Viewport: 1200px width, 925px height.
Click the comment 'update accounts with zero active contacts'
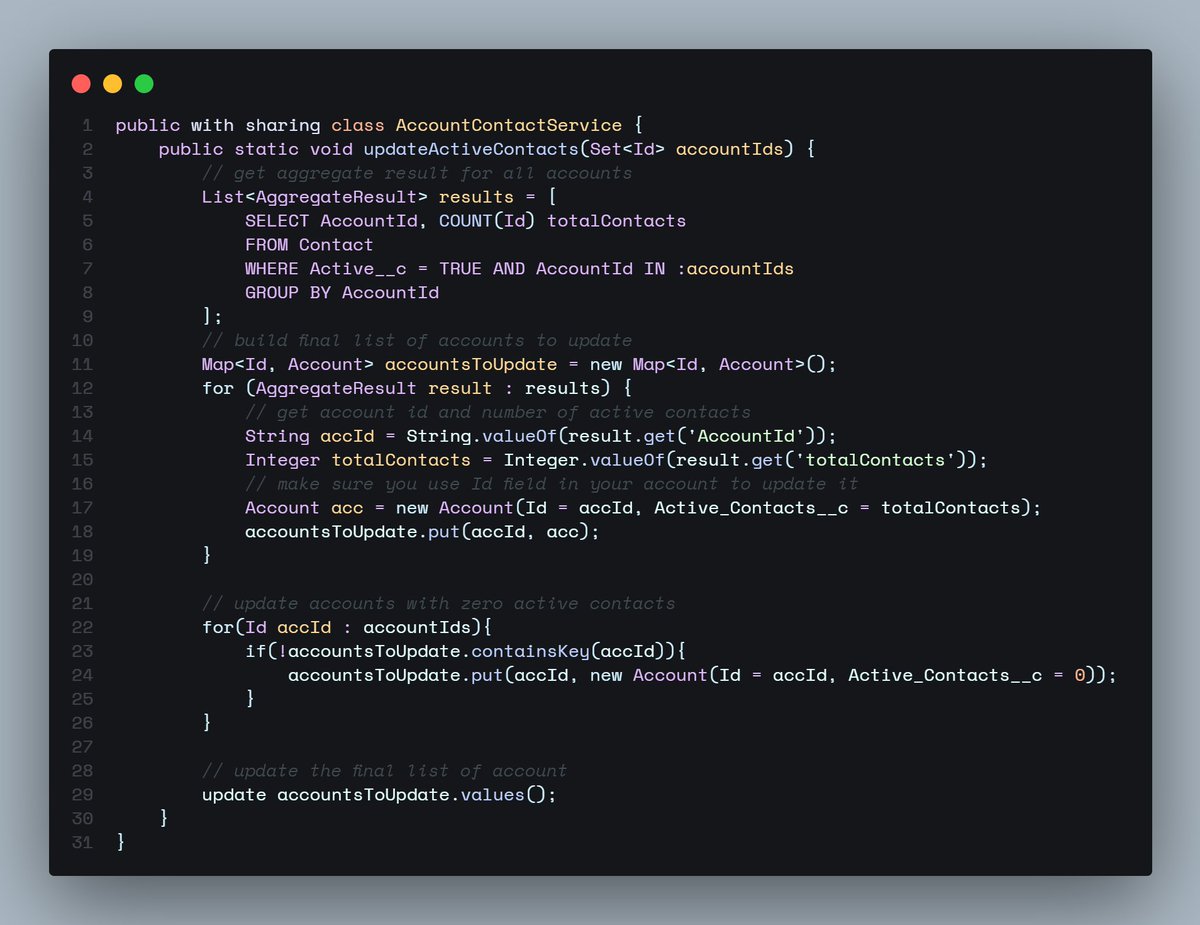[x=439, y=603]
